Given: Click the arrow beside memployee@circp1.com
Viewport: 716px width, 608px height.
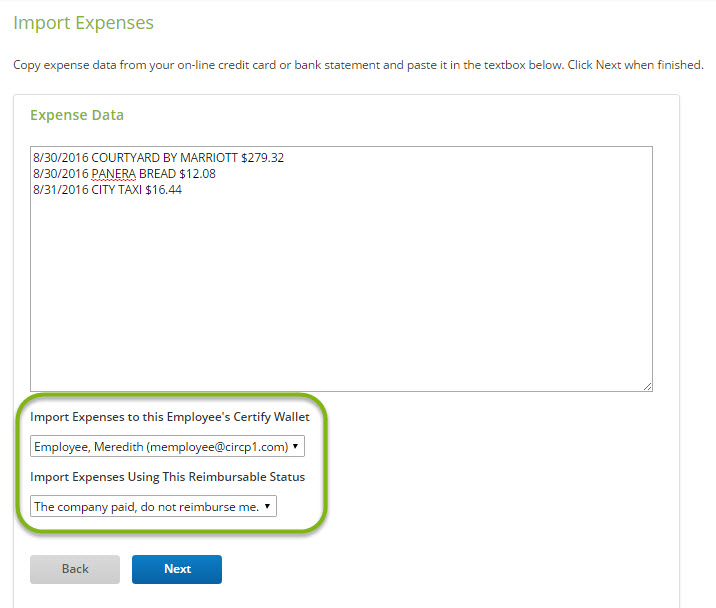Looking at the screenshot, I should [x=295, y=446].
